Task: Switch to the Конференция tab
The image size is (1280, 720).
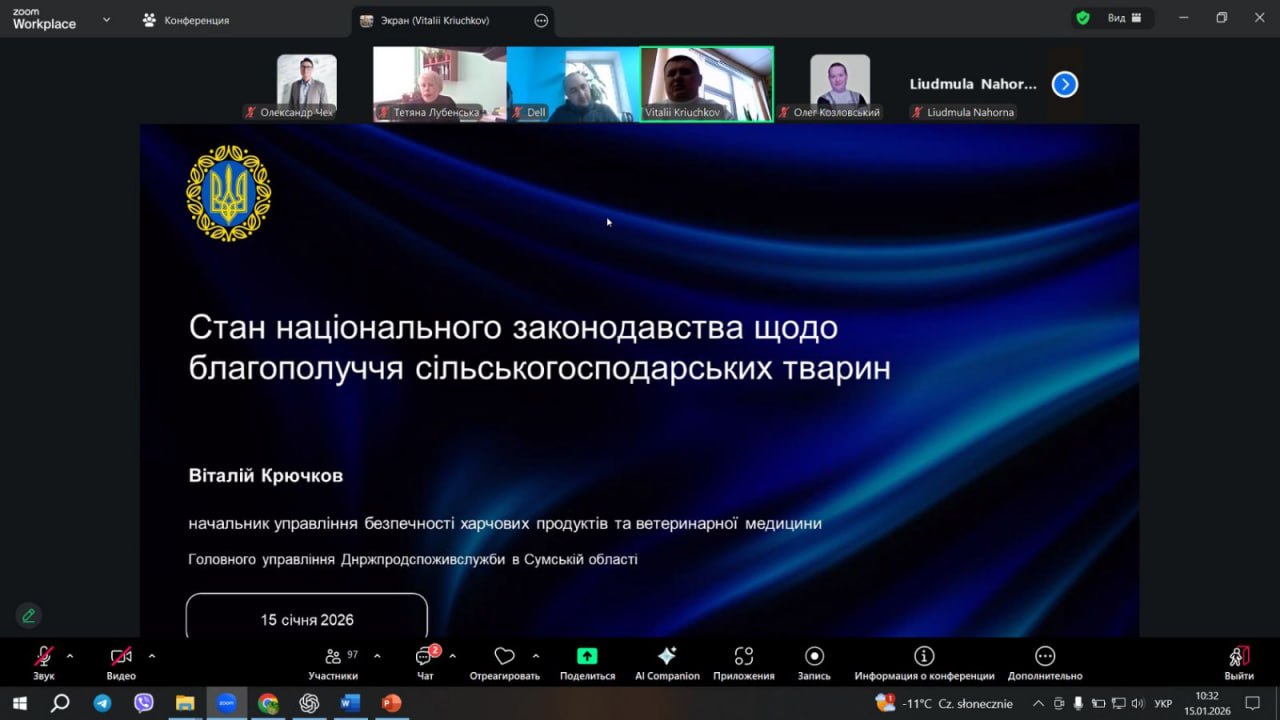Action: tap(187, 20)
